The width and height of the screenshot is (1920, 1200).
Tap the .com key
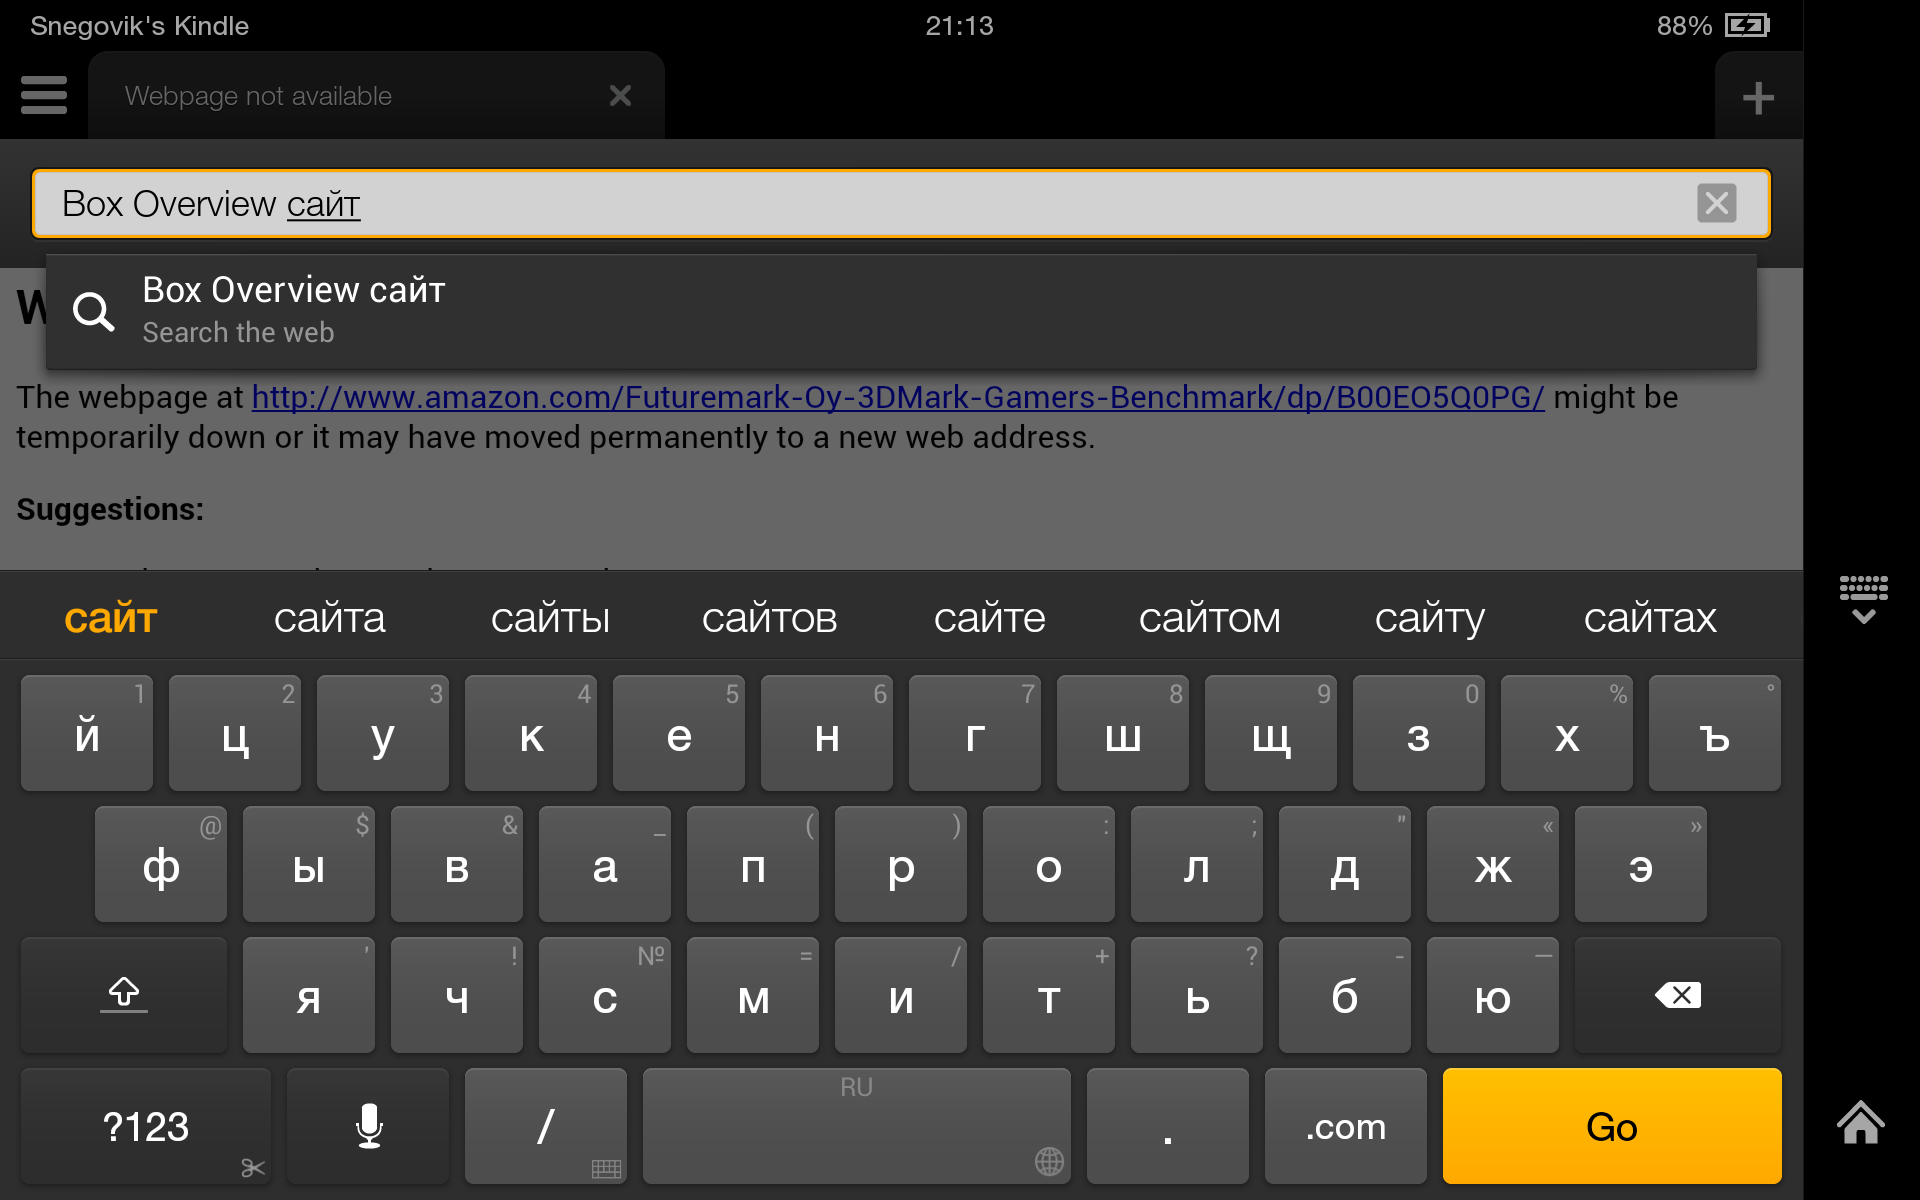tap(1345, 1126)
